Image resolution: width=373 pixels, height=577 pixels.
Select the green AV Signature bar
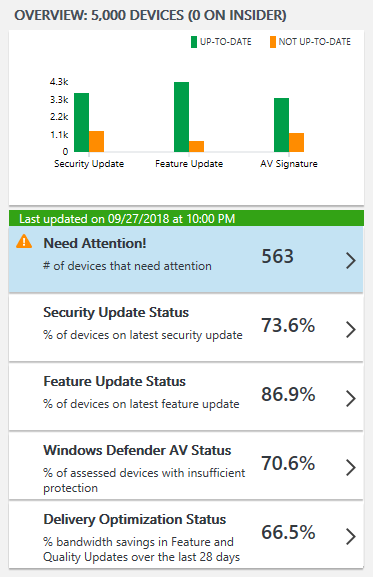[x=281, y=125]
